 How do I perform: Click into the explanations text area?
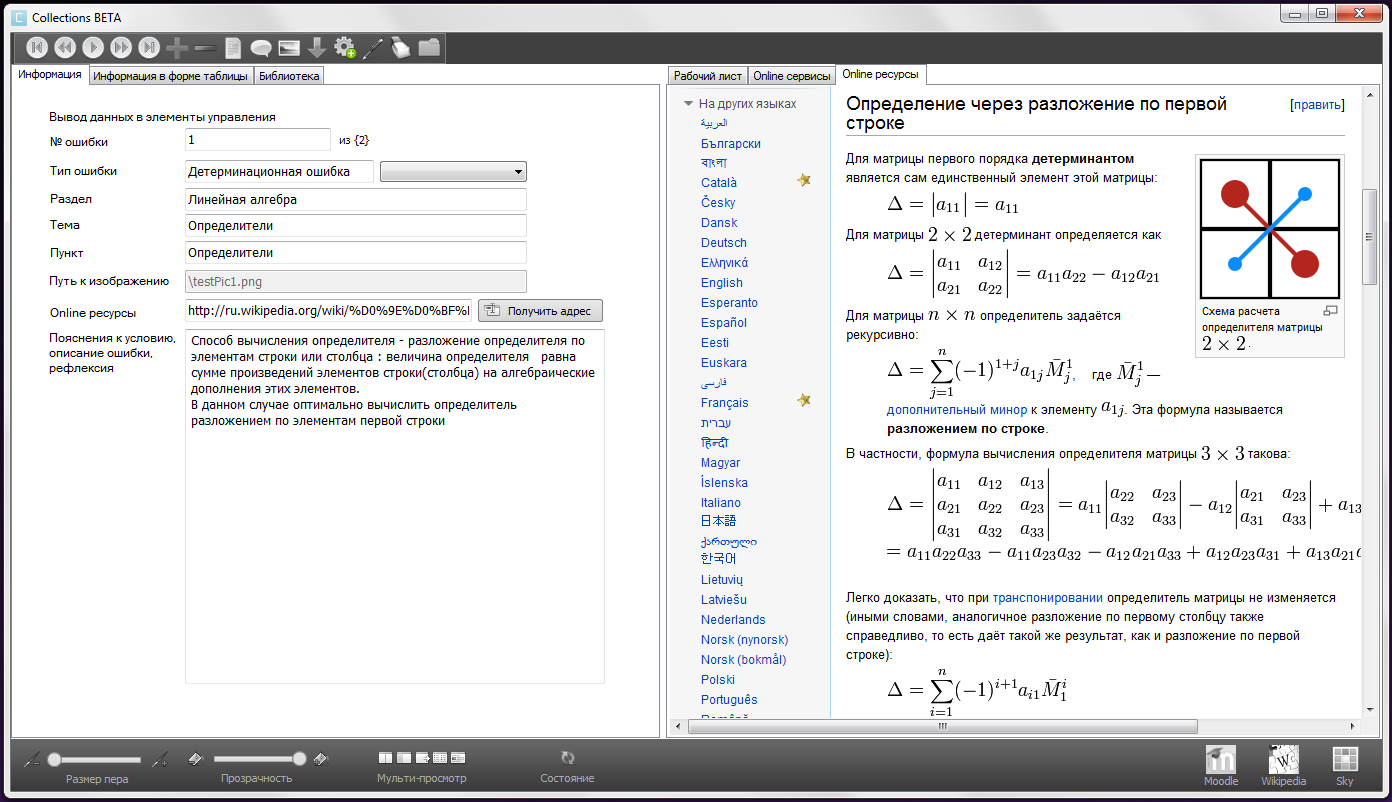coord(395,506)
